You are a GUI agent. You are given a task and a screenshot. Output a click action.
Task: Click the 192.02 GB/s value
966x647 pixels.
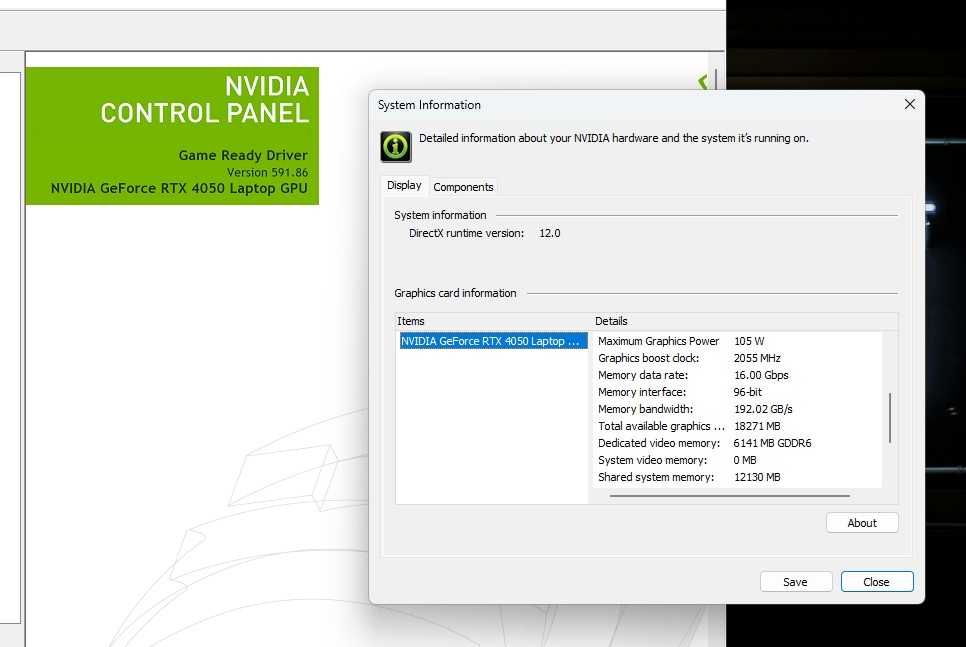(x=763, y=409)
